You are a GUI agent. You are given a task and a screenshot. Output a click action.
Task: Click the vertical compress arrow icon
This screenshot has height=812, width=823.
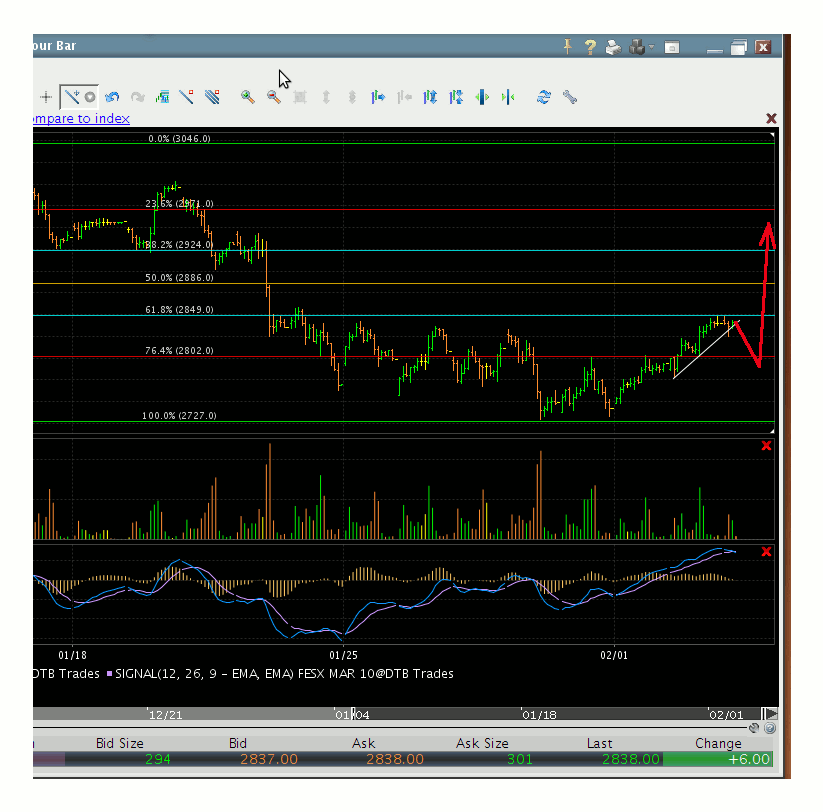(352, 97)
